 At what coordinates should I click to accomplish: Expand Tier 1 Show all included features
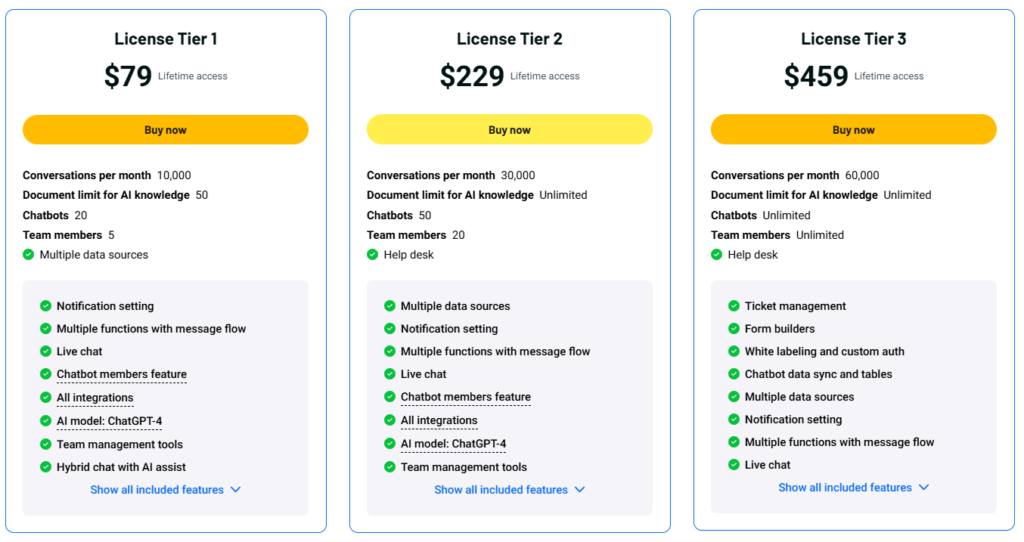coord(165,490)
